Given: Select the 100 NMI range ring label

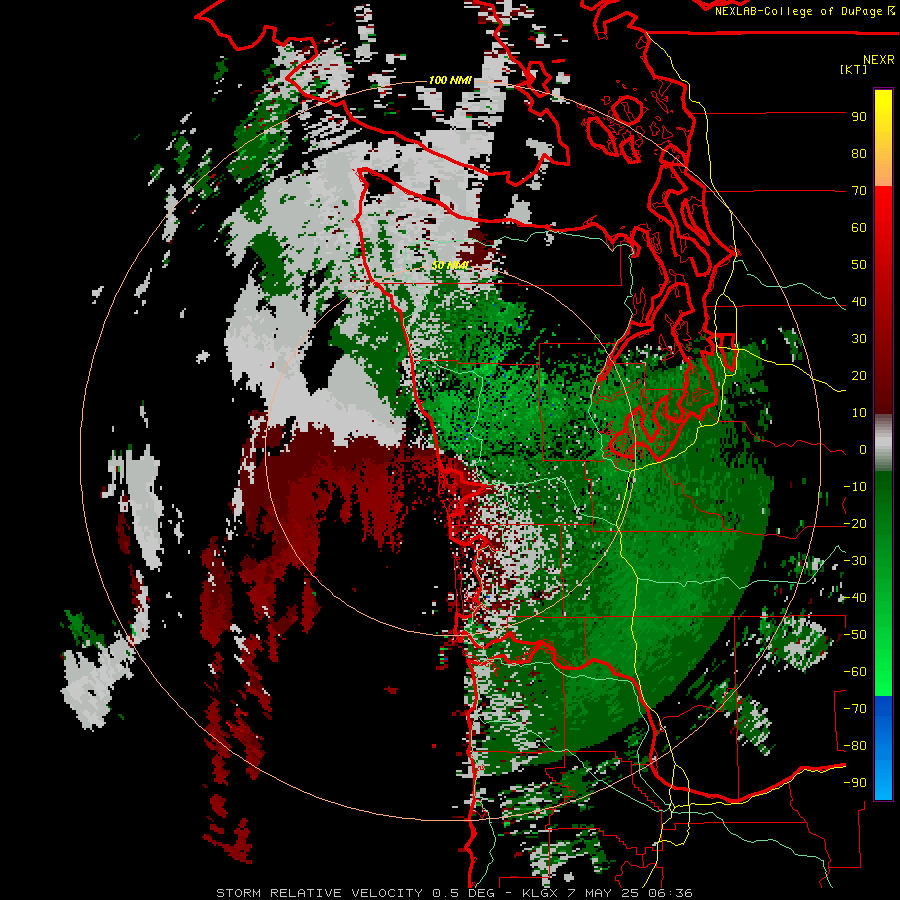Looking at the screenshot, I should 450,80.
